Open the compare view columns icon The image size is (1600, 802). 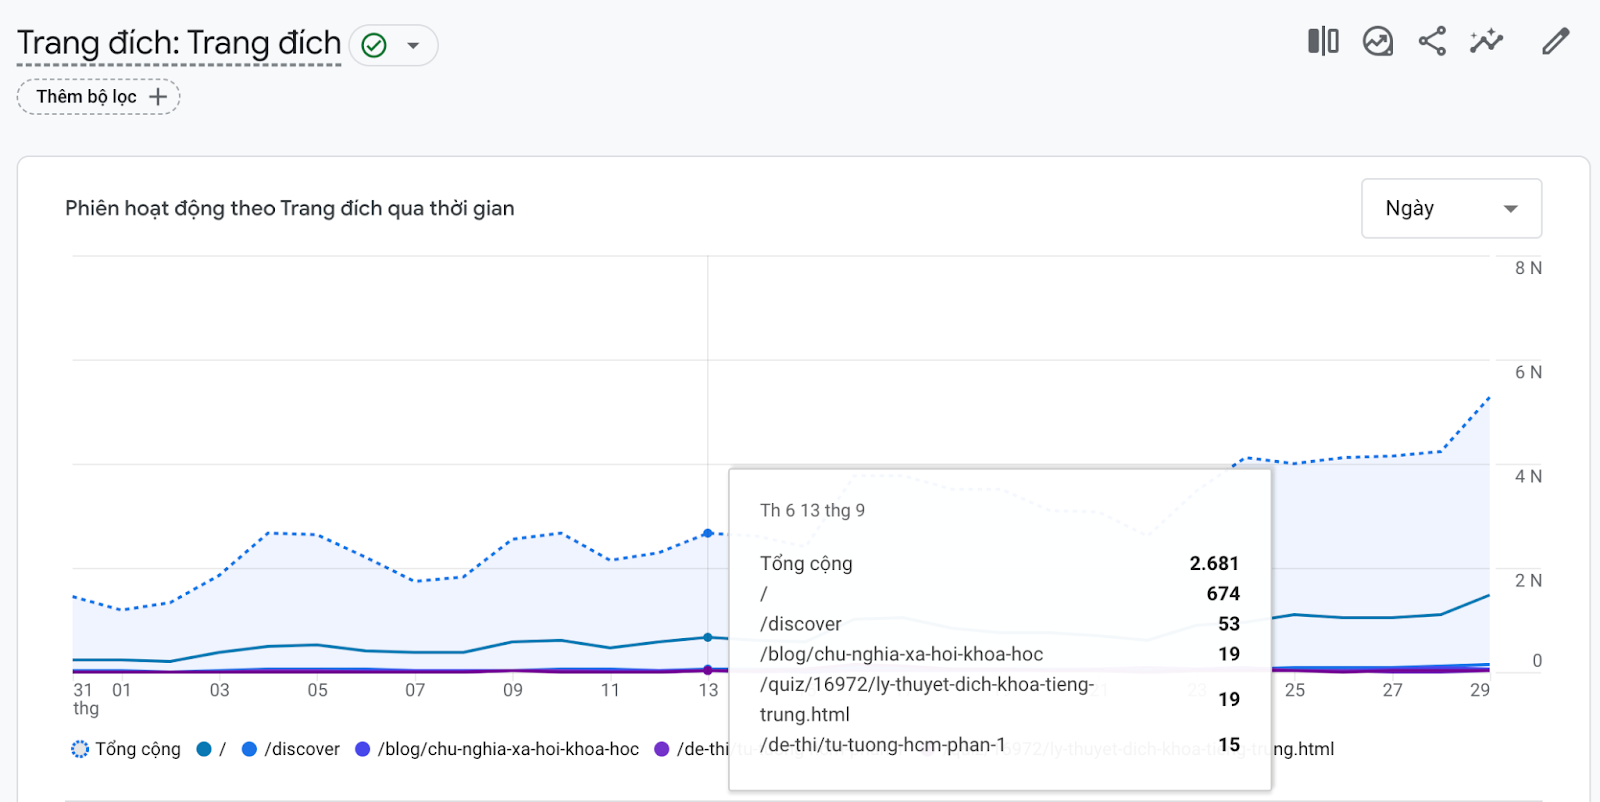pos(1323,41)
